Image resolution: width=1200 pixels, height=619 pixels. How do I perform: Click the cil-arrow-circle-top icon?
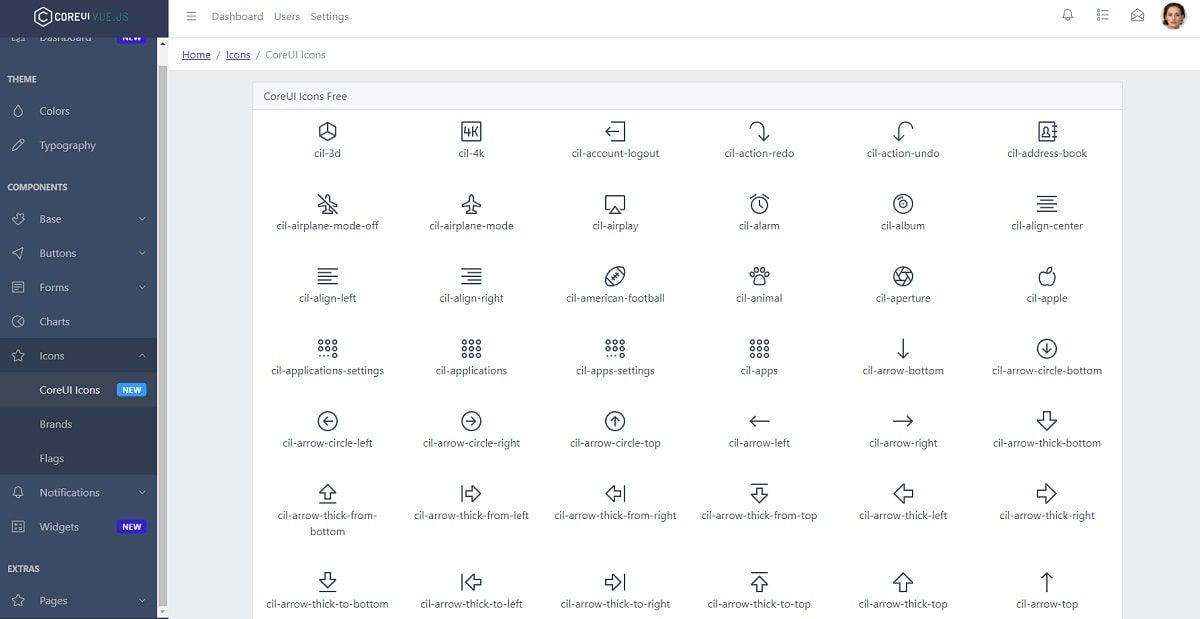tap(615, 421)
